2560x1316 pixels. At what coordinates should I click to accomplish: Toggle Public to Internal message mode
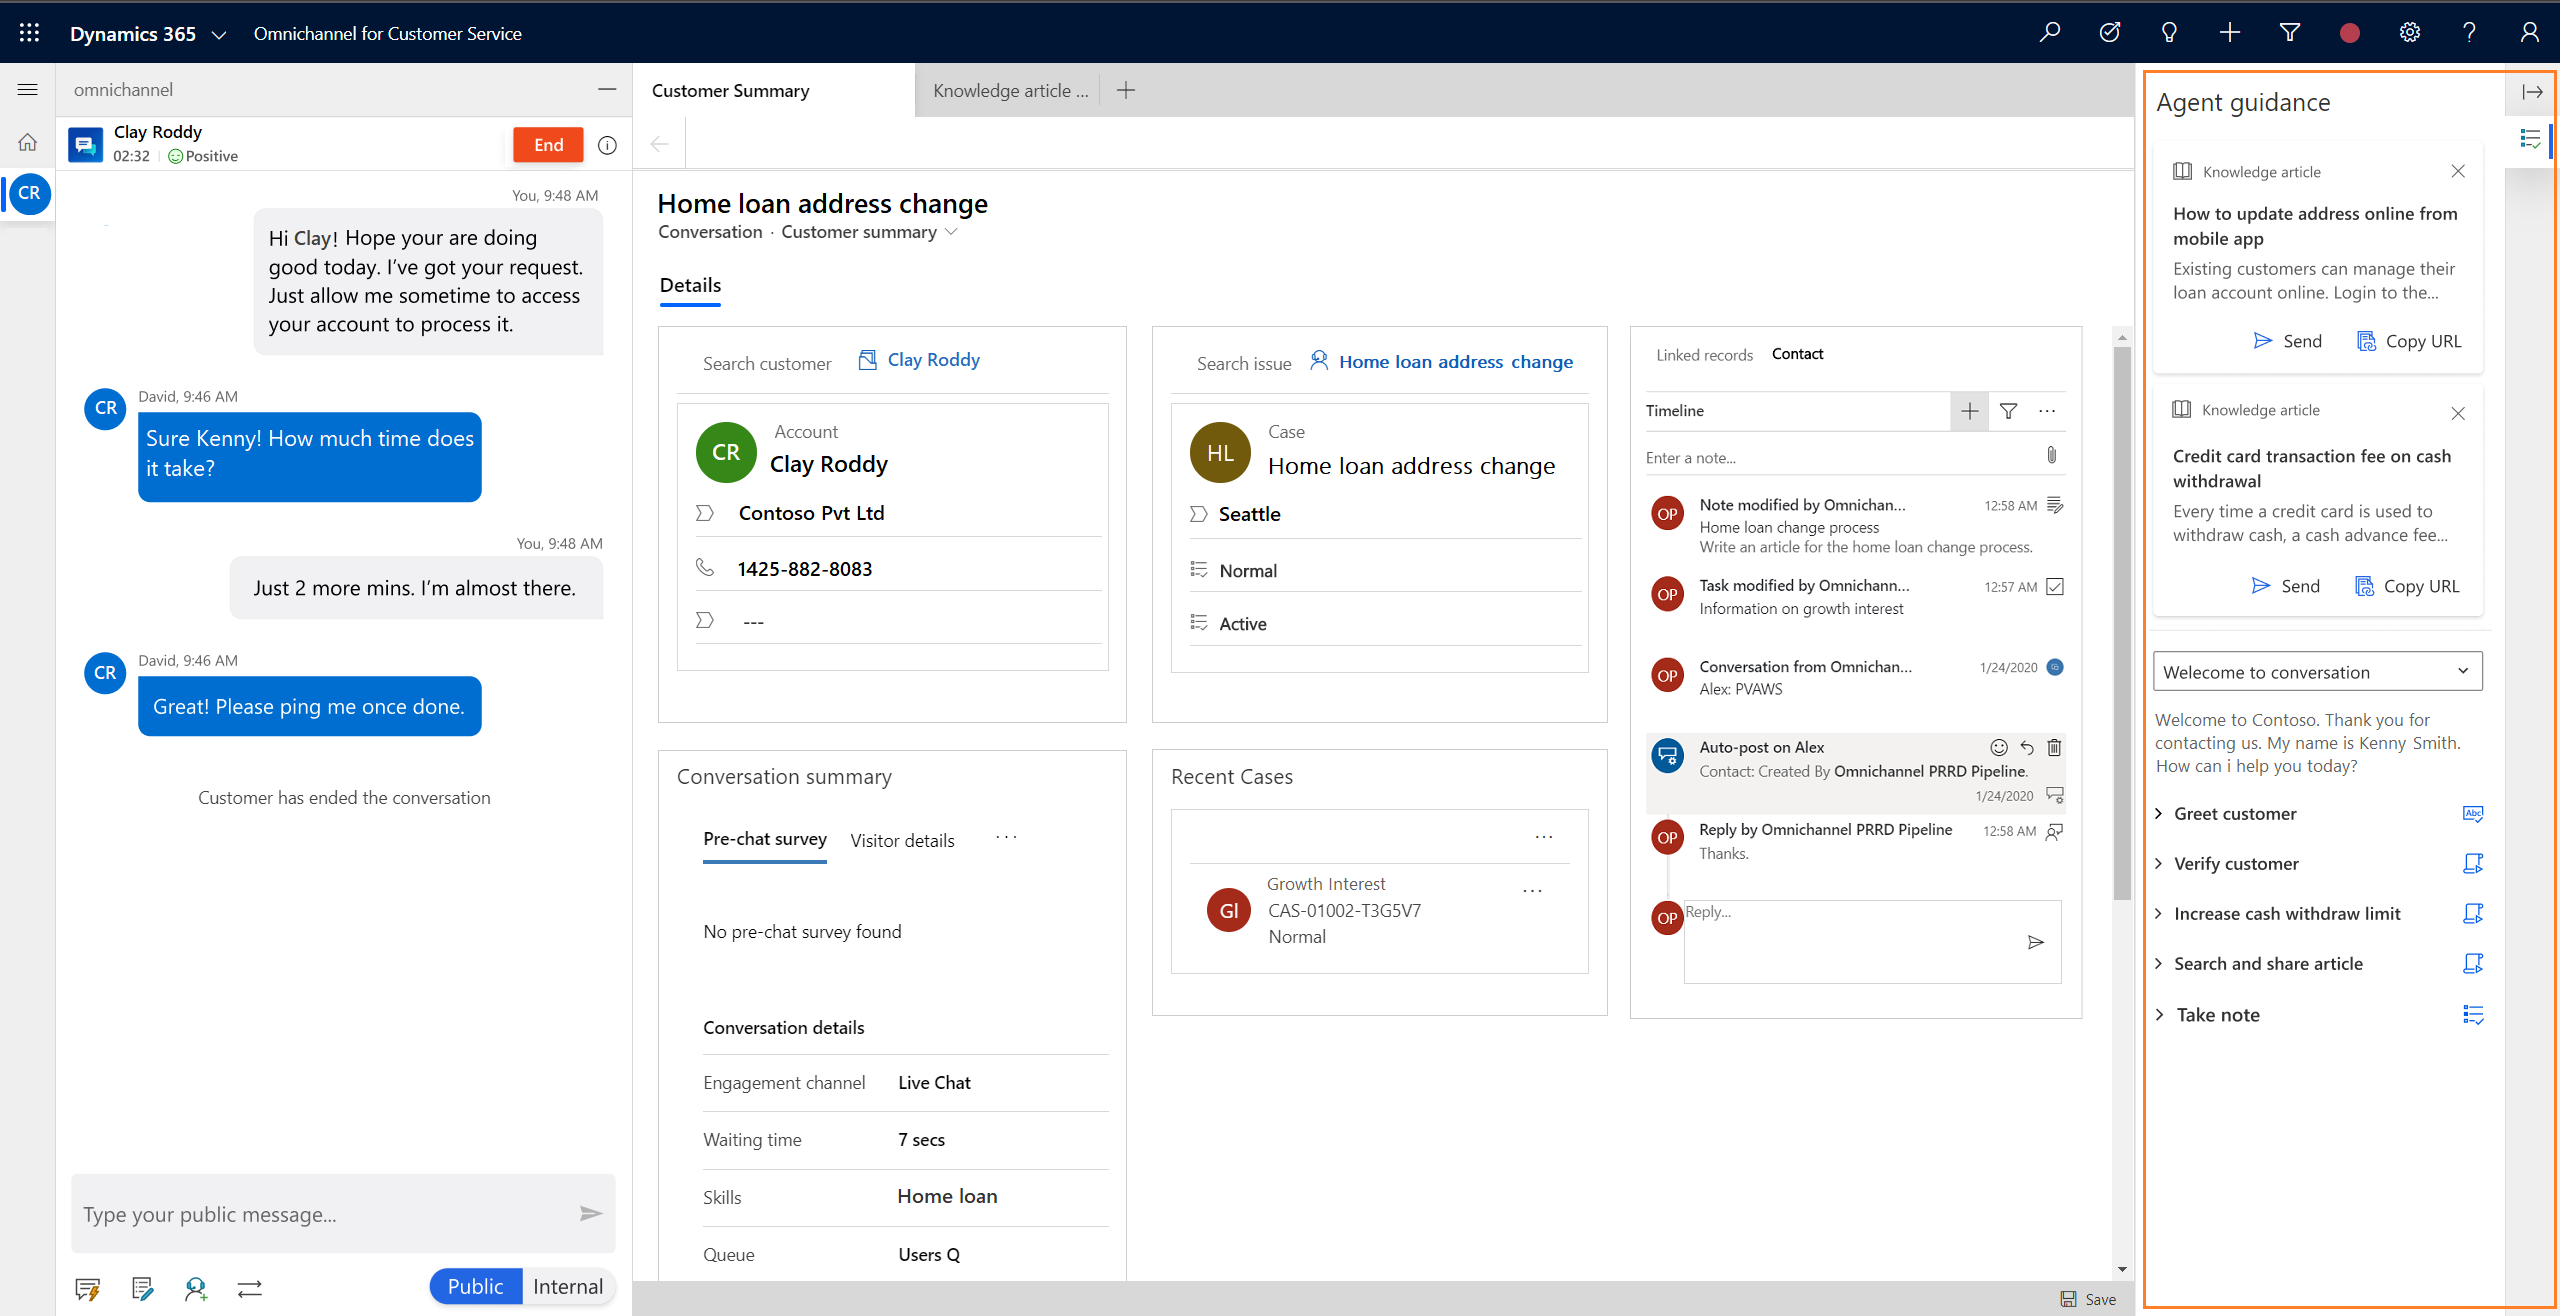(x=569, y=1286)
